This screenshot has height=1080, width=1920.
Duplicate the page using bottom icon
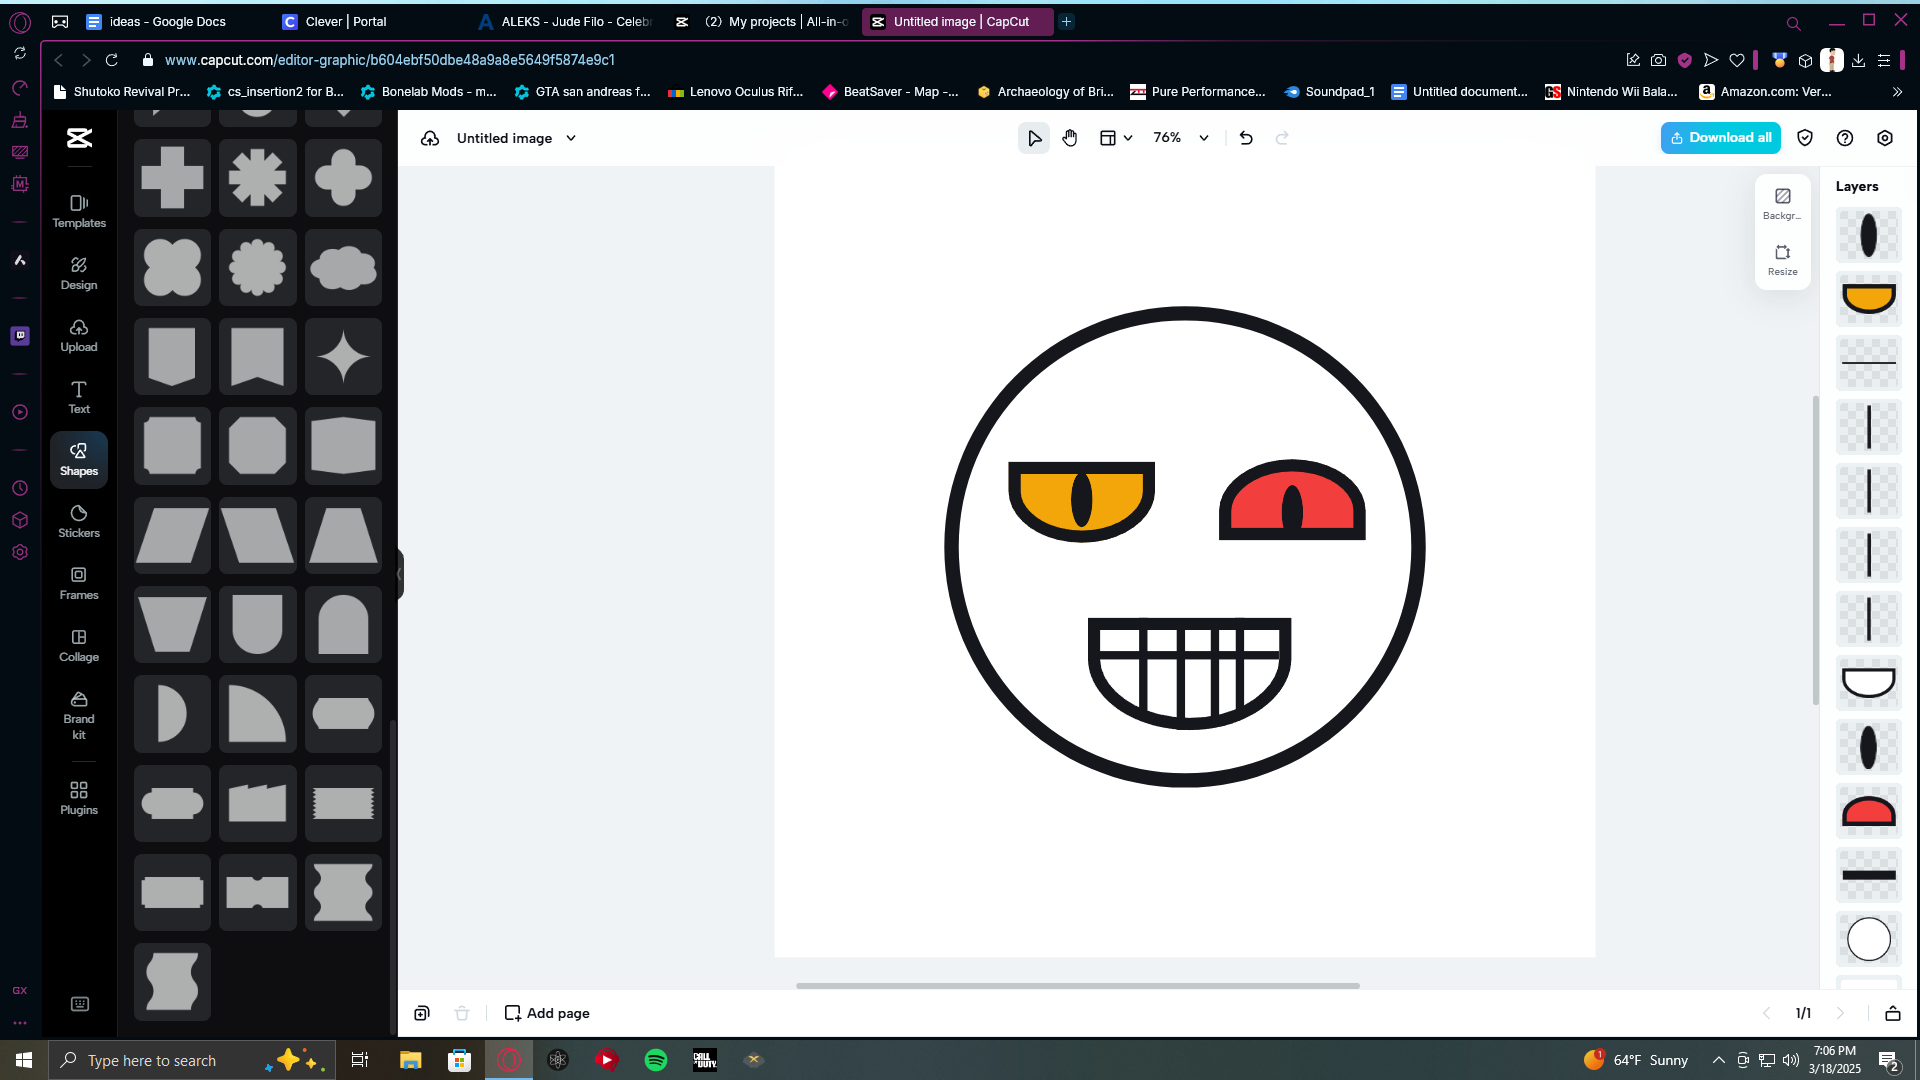(x=422, y=1013)
